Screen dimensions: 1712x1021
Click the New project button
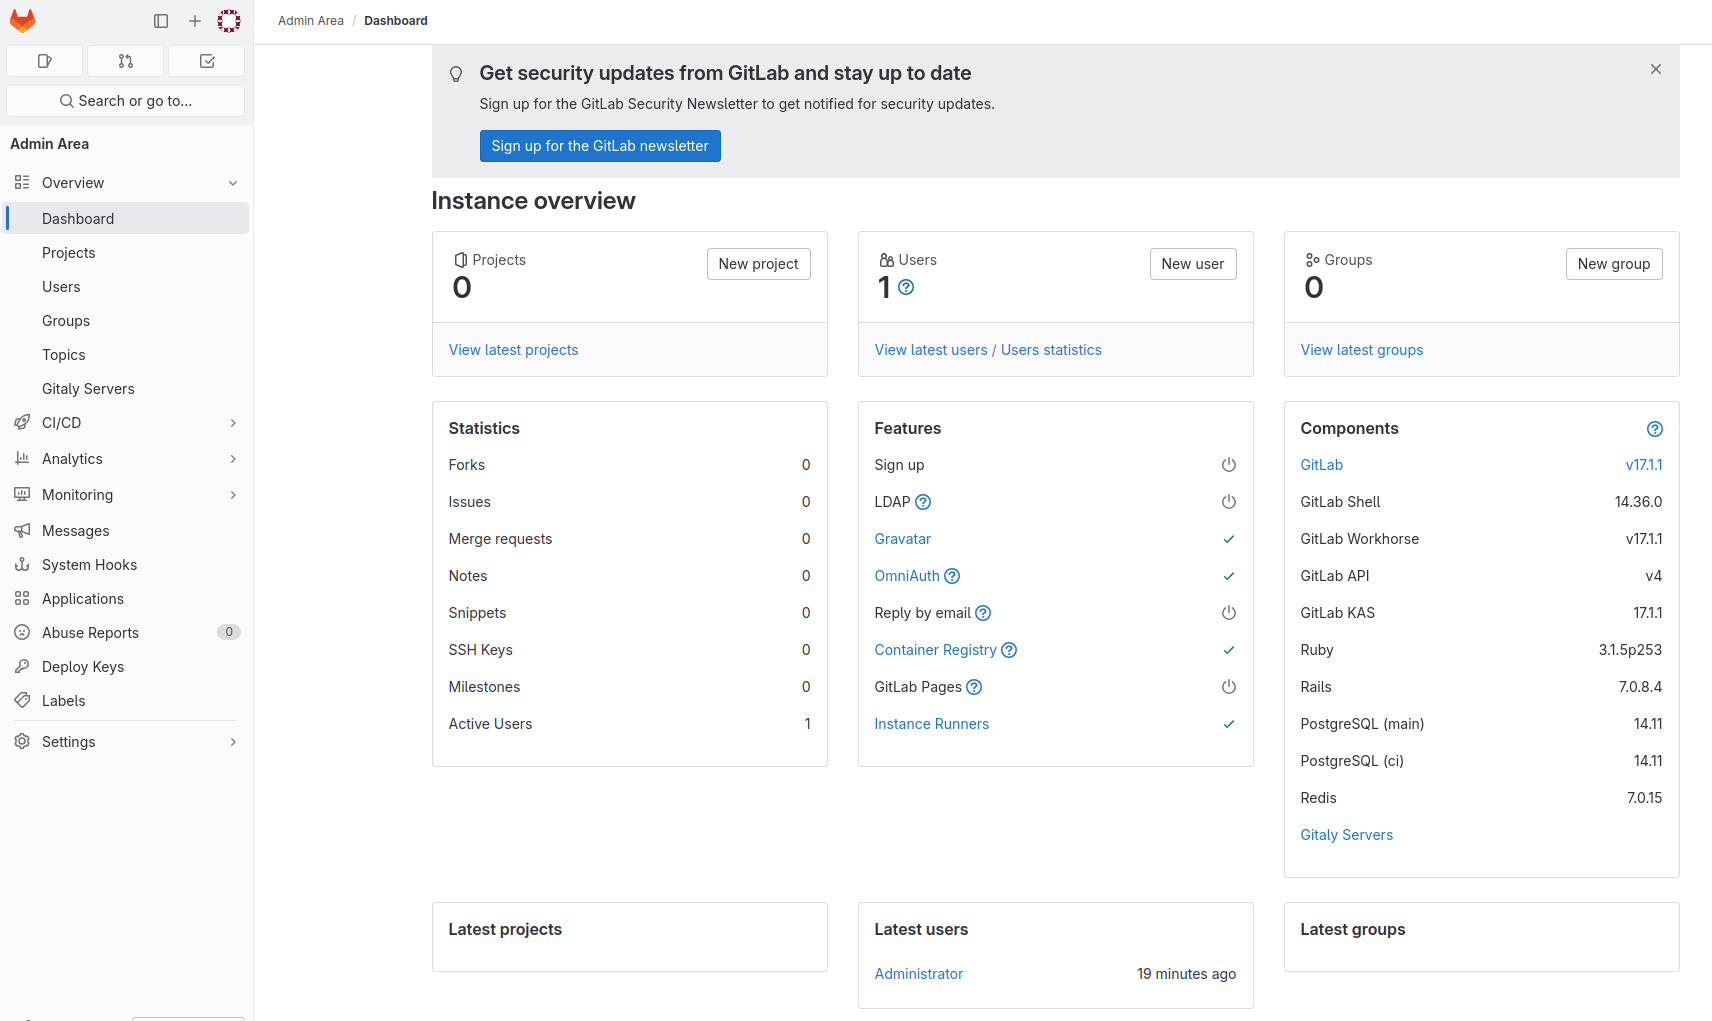[758, 264]
